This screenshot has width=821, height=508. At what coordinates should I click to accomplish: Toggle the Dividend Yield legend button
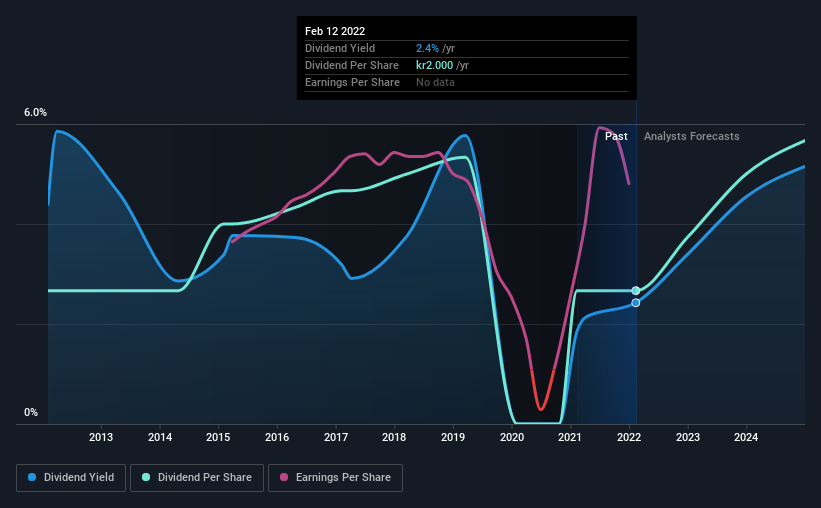click(x=71, y=478)
